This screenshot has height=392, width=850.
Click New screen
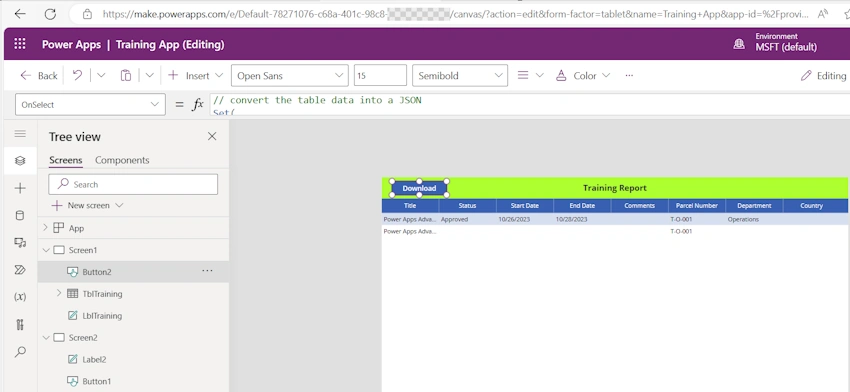[x=88, y=205]
